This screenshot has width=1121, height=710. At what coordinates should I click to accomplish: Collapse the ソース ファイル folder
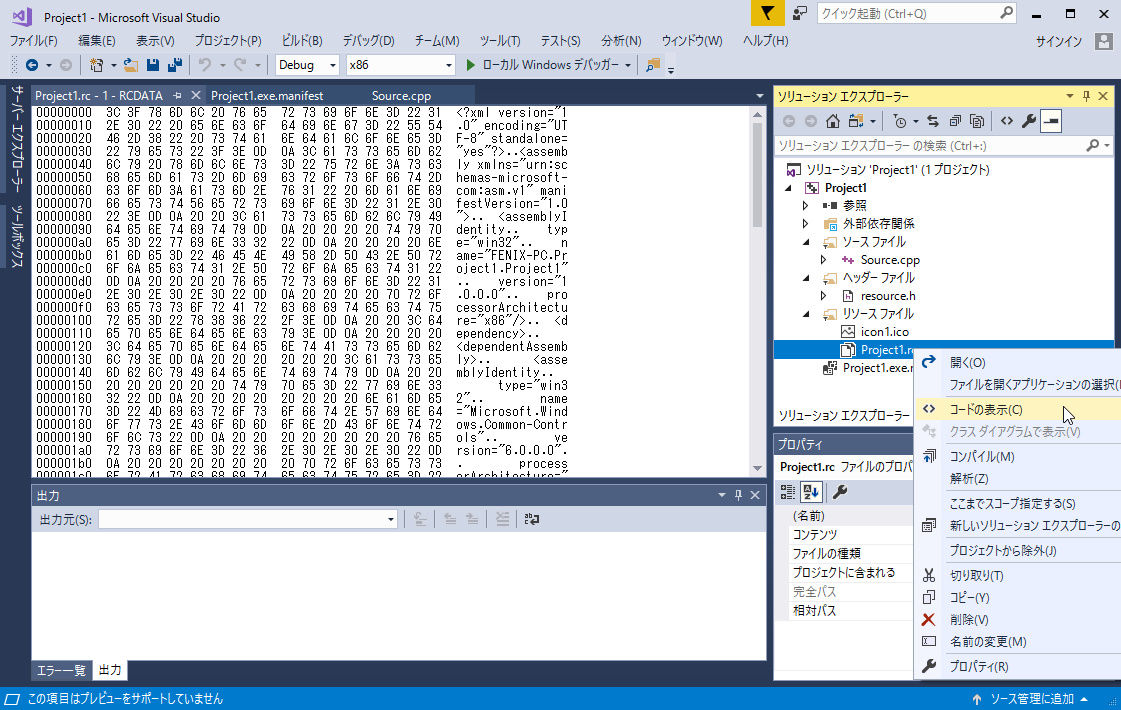point(806,242)
